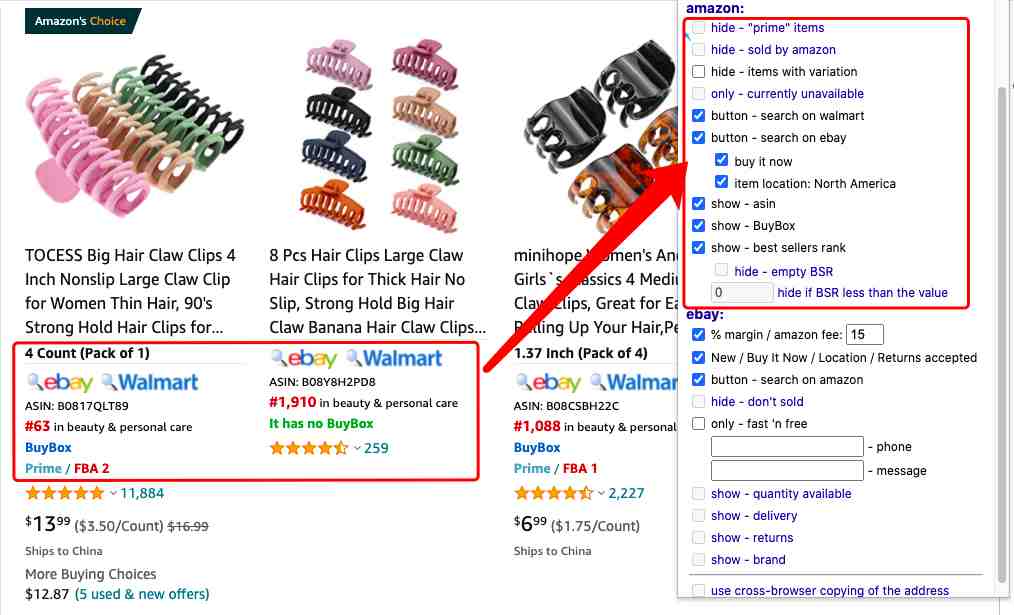The width and height of the screenshot is (1014, 615).
Task: Click the star rating beside 2,227 reviews
Action: click(554, 493)
